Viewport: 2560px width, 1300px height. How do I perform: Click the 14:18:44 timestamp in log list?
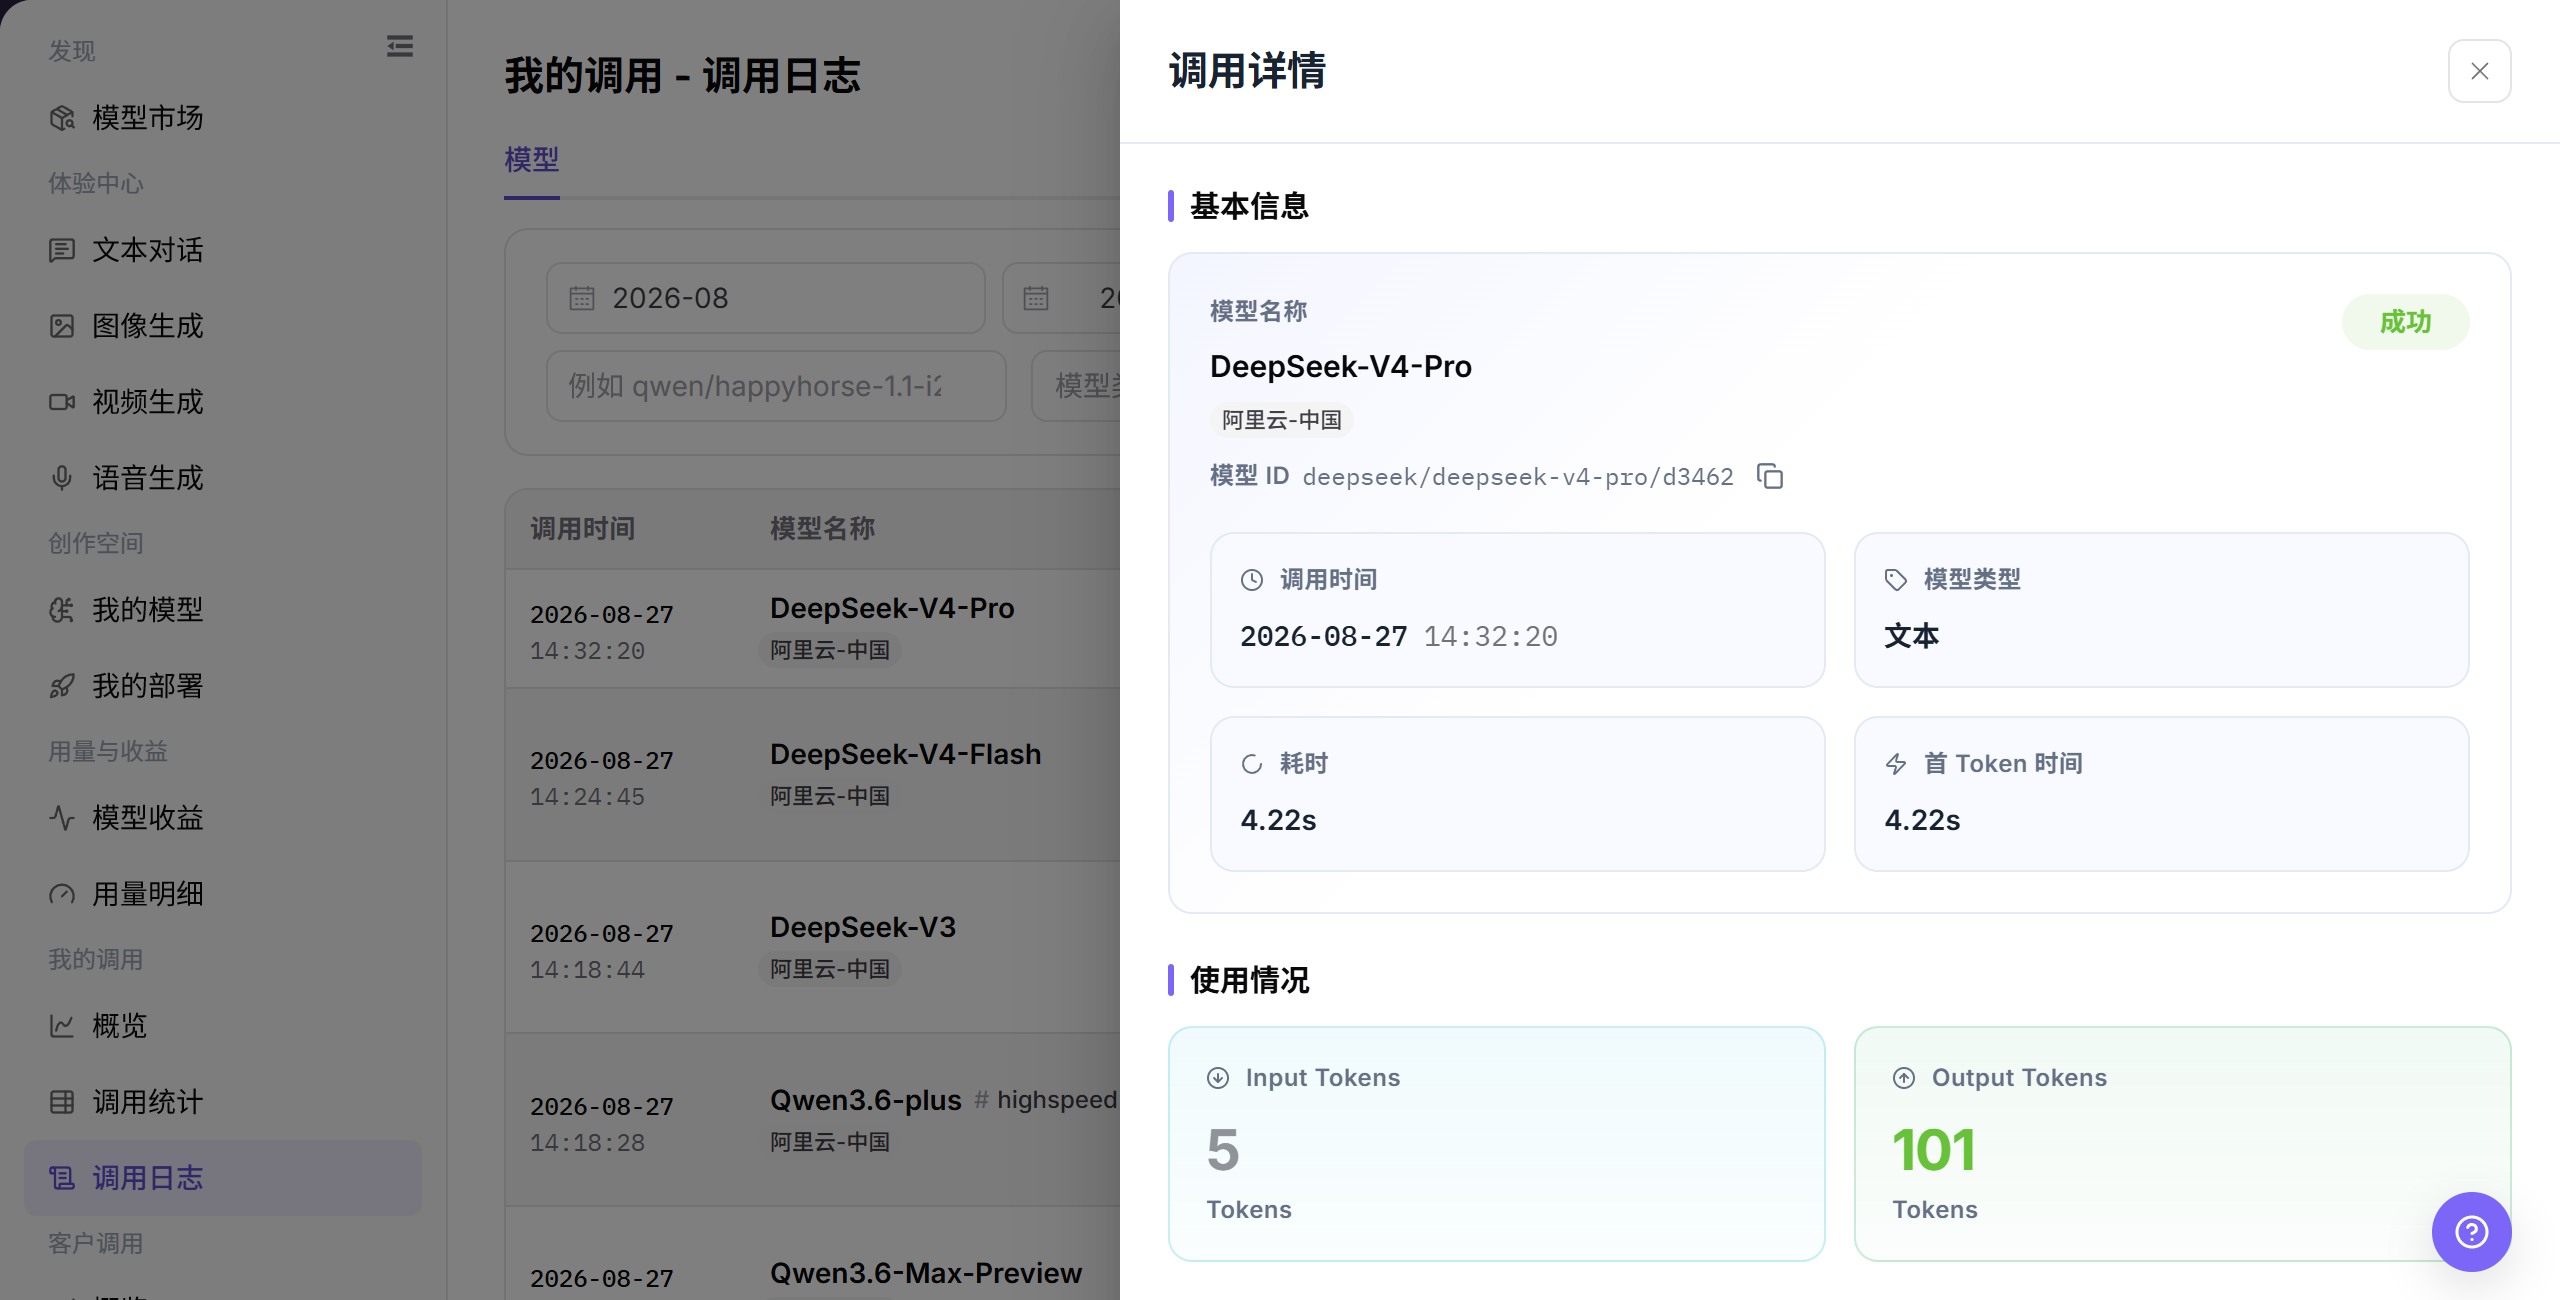(587, 970)
